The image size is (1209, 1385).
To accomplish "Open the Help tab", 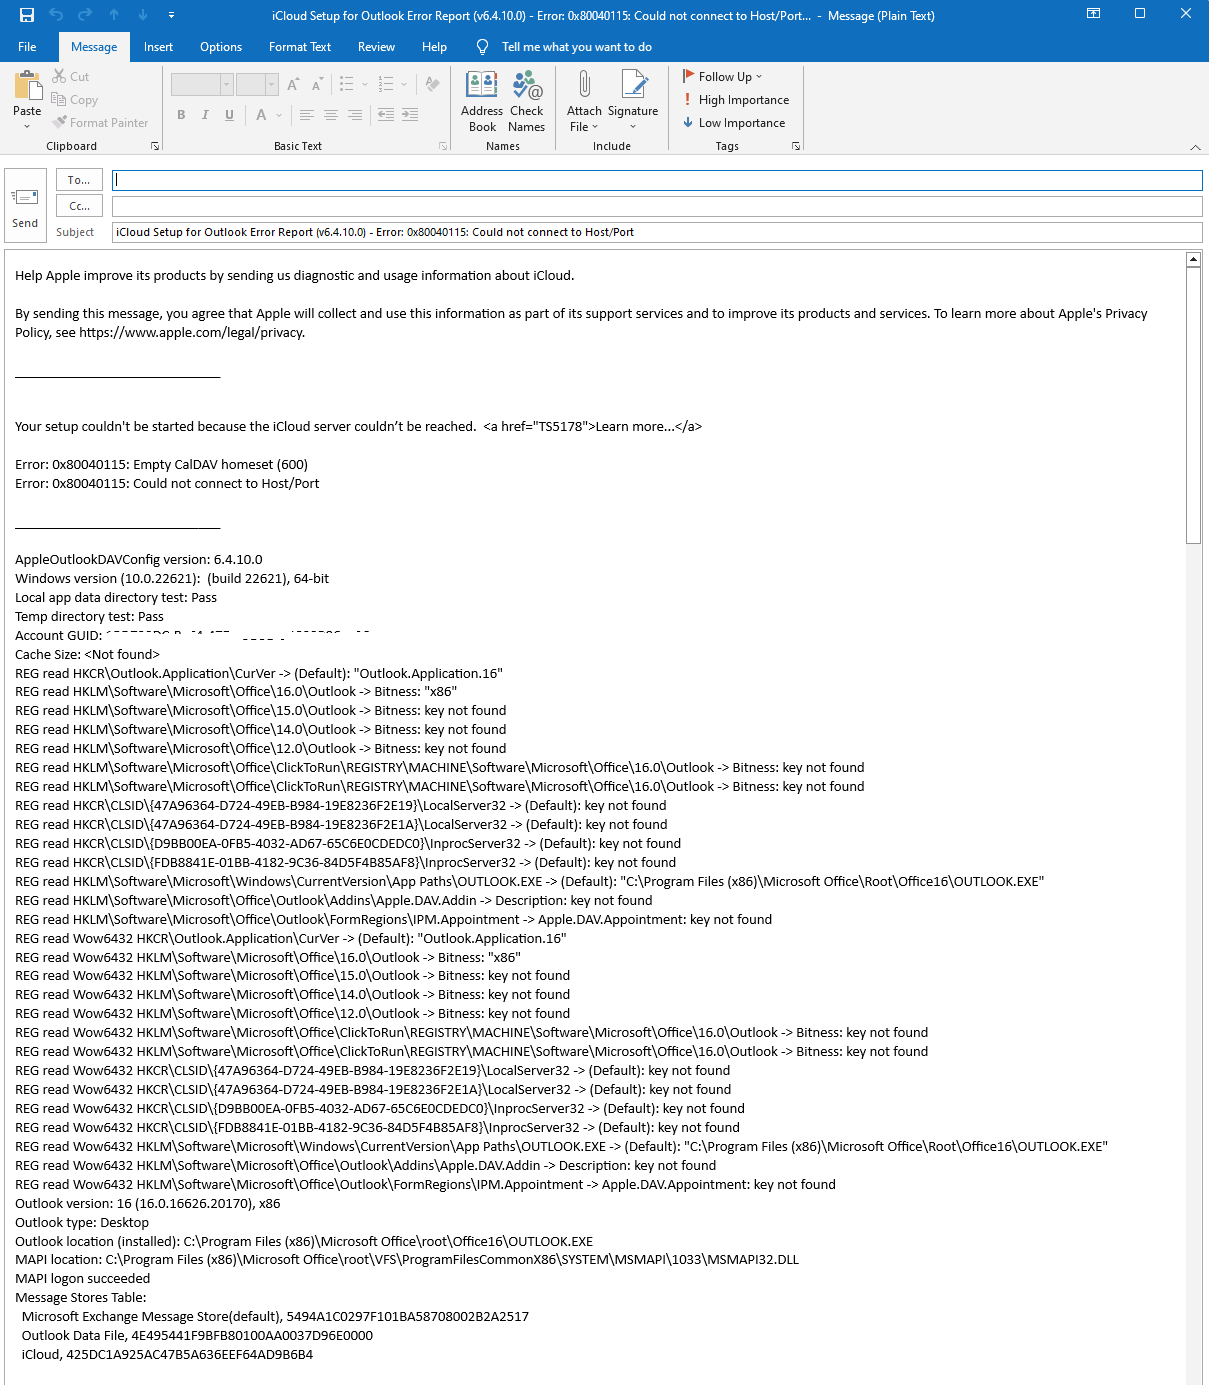I will pyautogui.click(x=434, y=47).
